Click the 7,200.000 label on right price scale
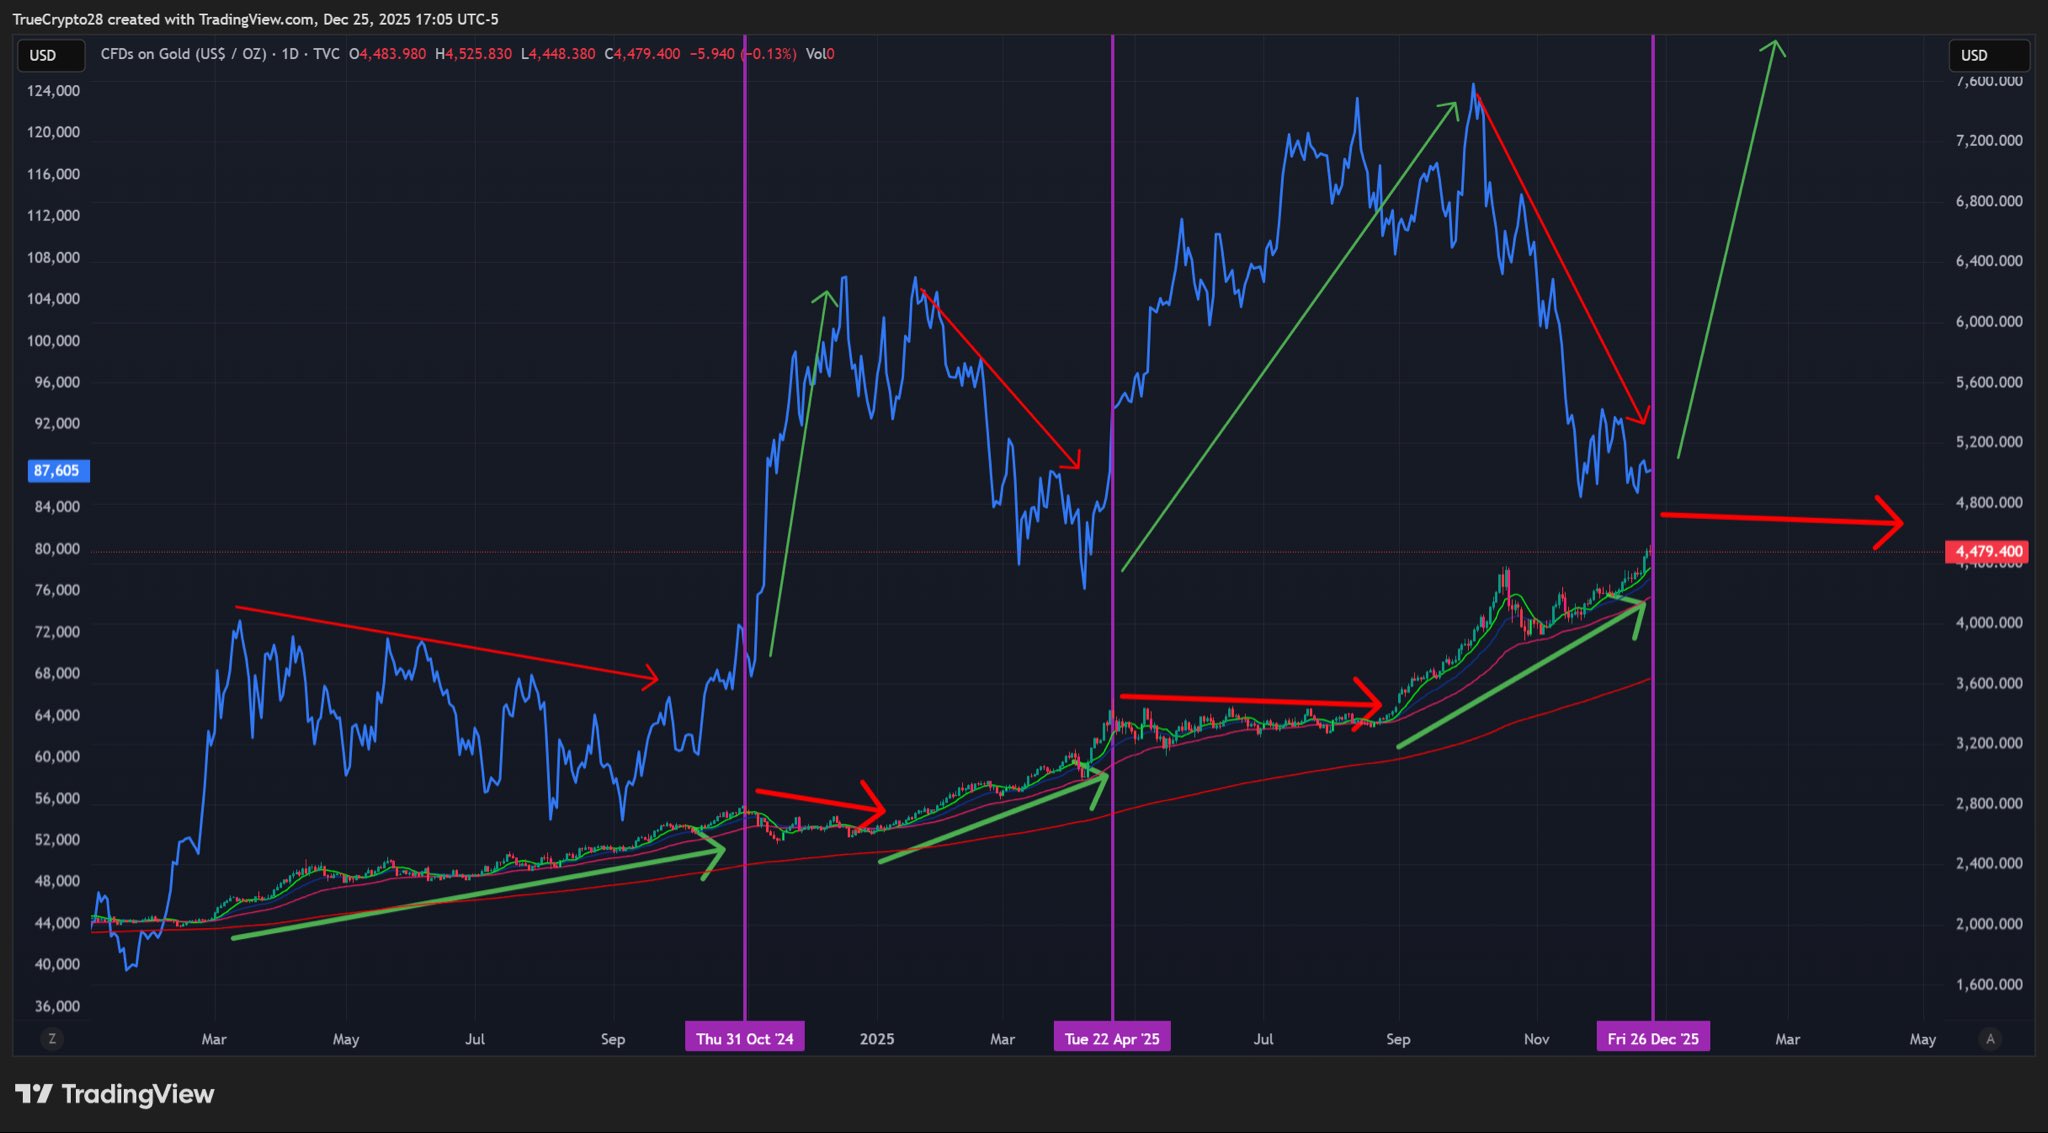 1988,141
